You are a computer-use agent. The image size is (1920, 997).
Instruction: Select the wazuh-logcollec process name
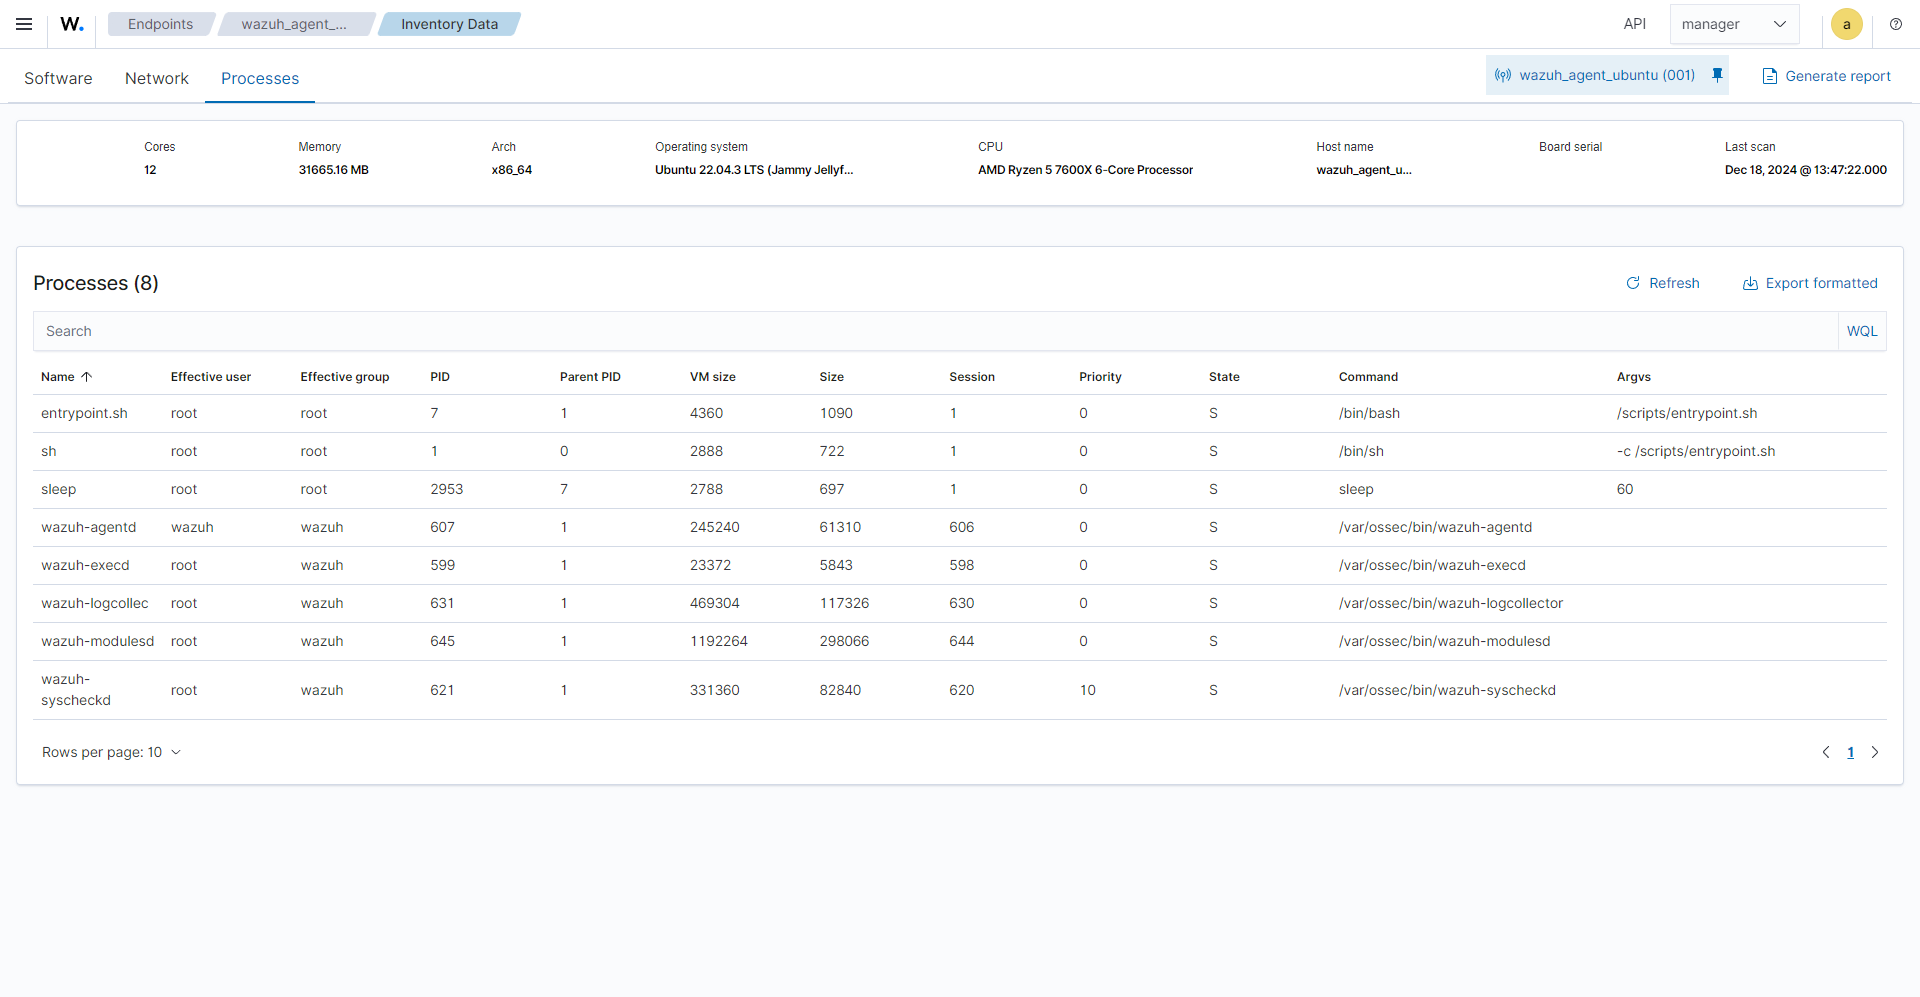[95, 603]
